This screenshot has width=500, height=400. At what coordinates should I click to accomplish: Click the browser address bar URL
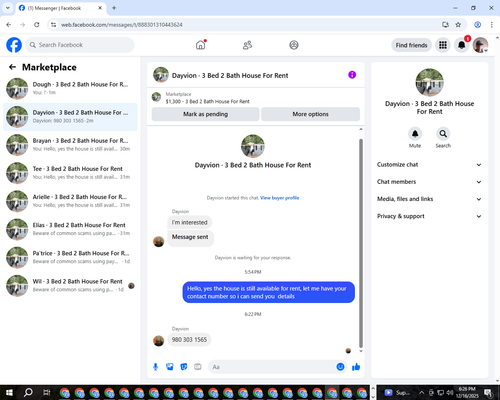[121, 25]
